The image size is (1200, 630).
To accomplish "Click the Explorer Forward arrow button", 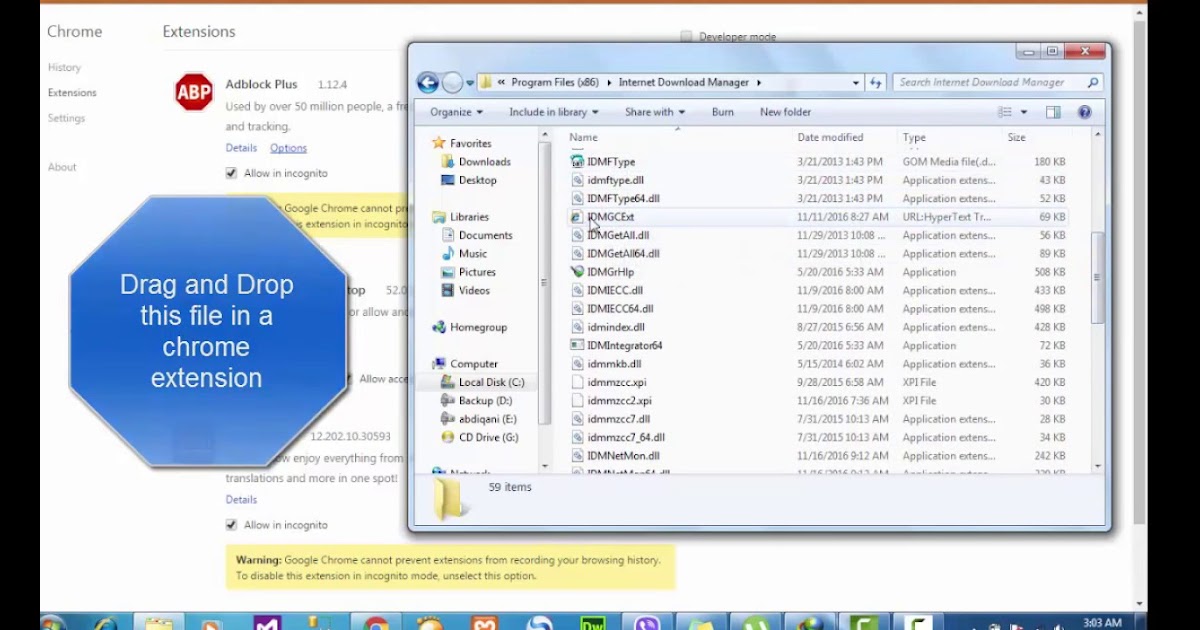I will (452, 83).
